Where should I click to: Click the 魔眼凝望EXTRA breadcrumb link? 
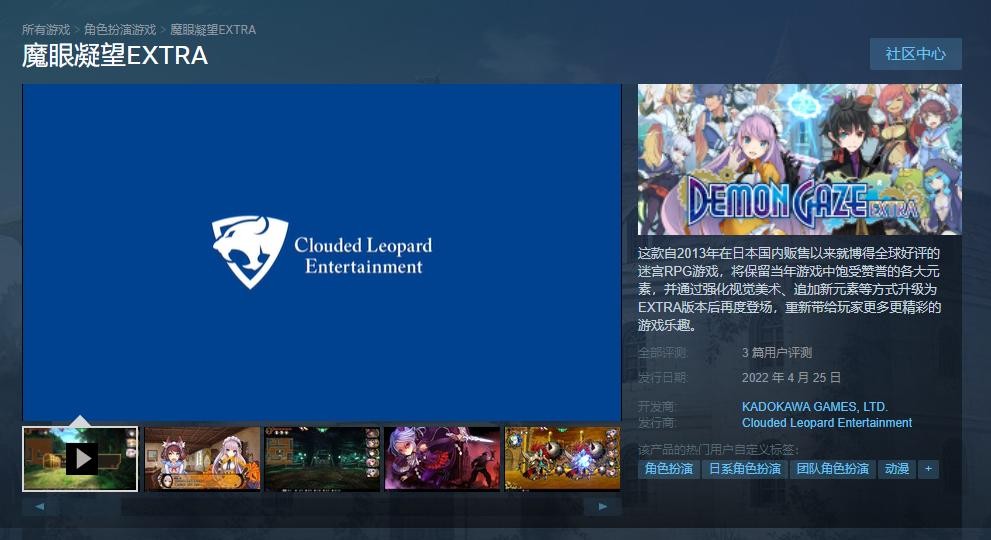213,30
